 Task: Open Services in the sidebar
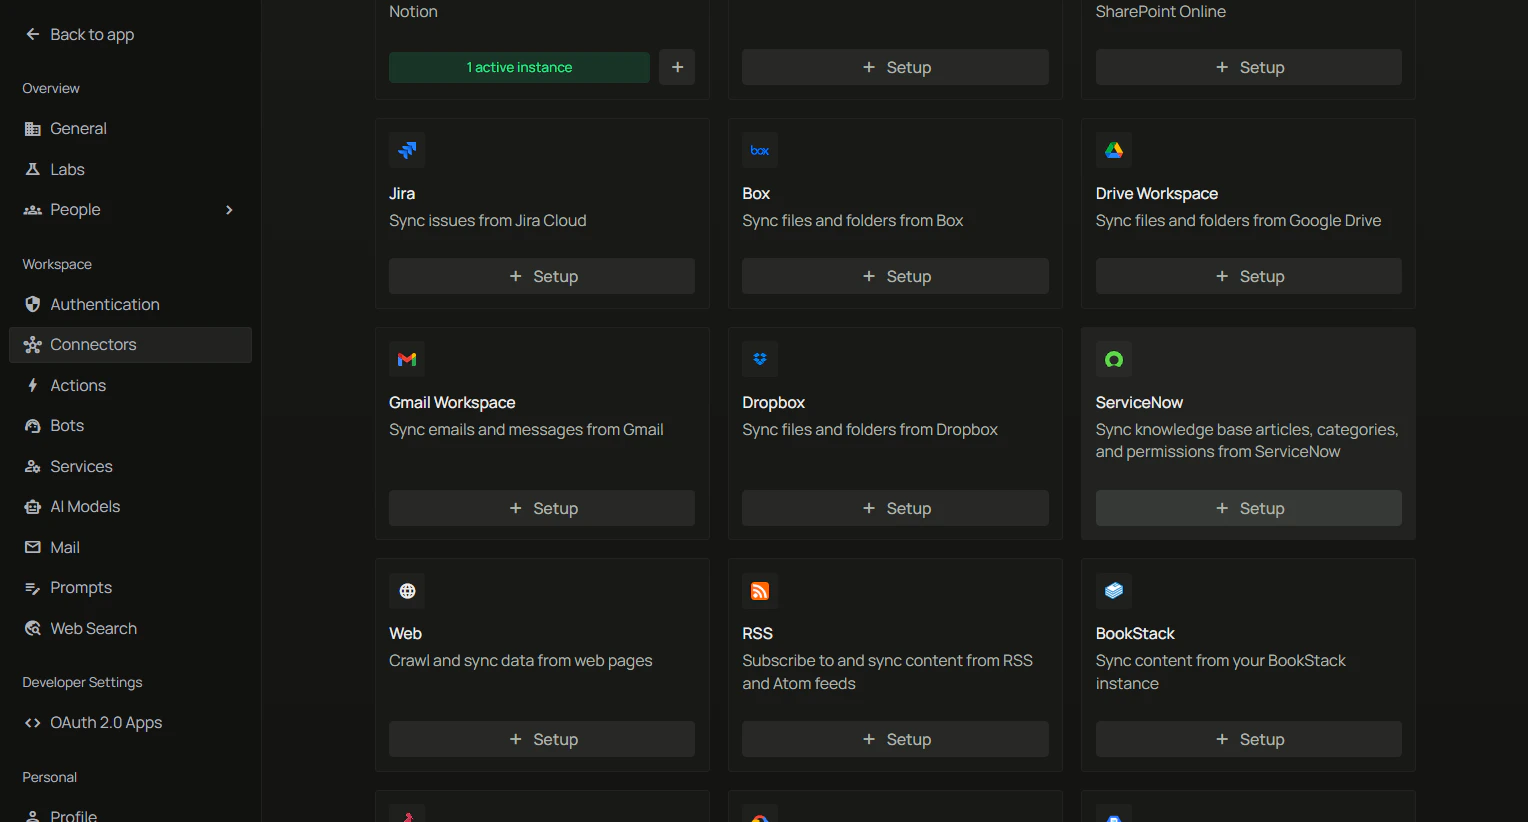click(130, 466)
